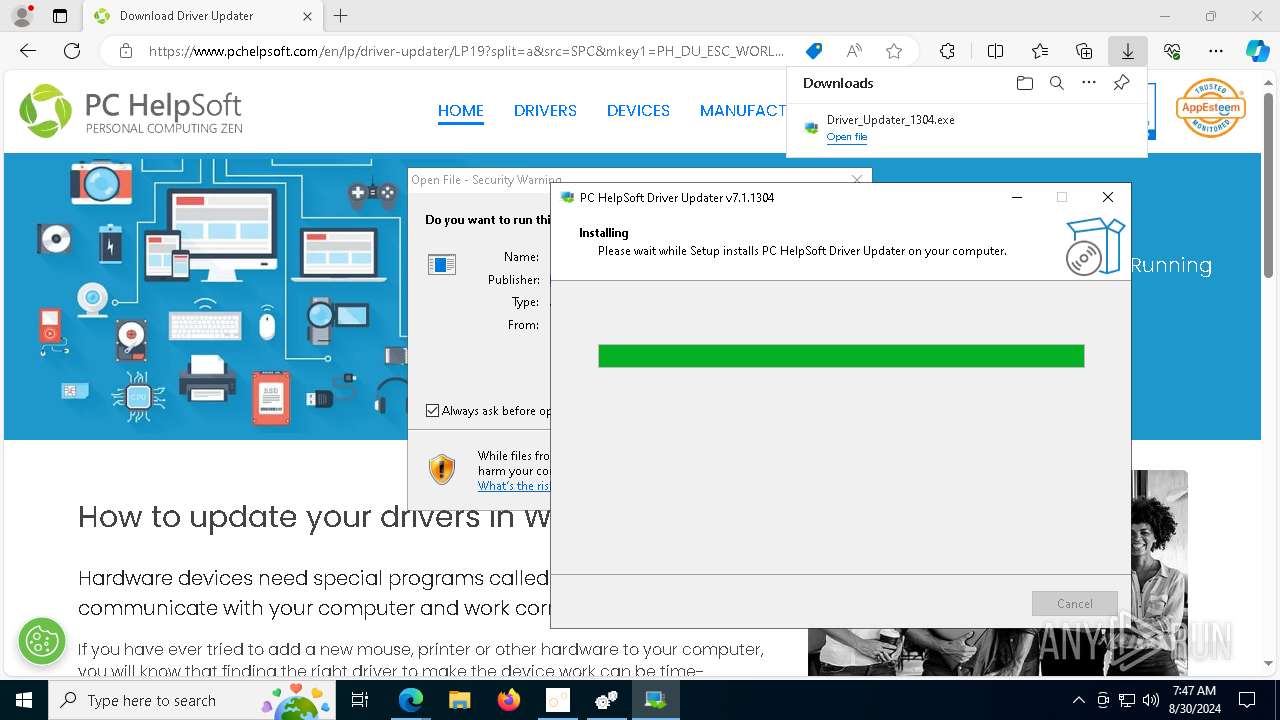Click the taskbar clock showing 7:47 AM
This screenshot has height=720, width=1280.
[x=1194, y=700]
